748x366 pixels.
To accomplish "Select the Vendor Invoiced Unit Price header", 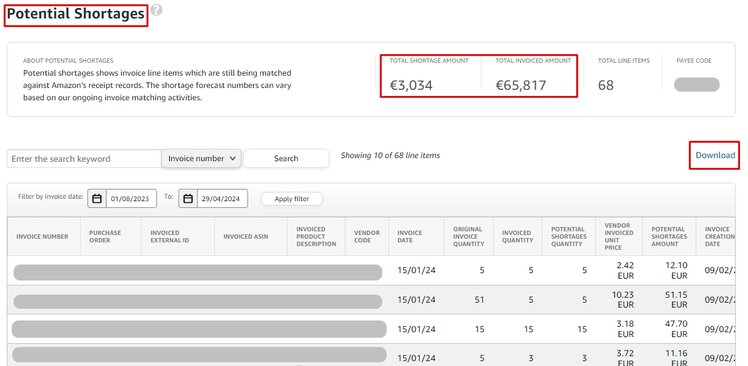I will point(619,237).
